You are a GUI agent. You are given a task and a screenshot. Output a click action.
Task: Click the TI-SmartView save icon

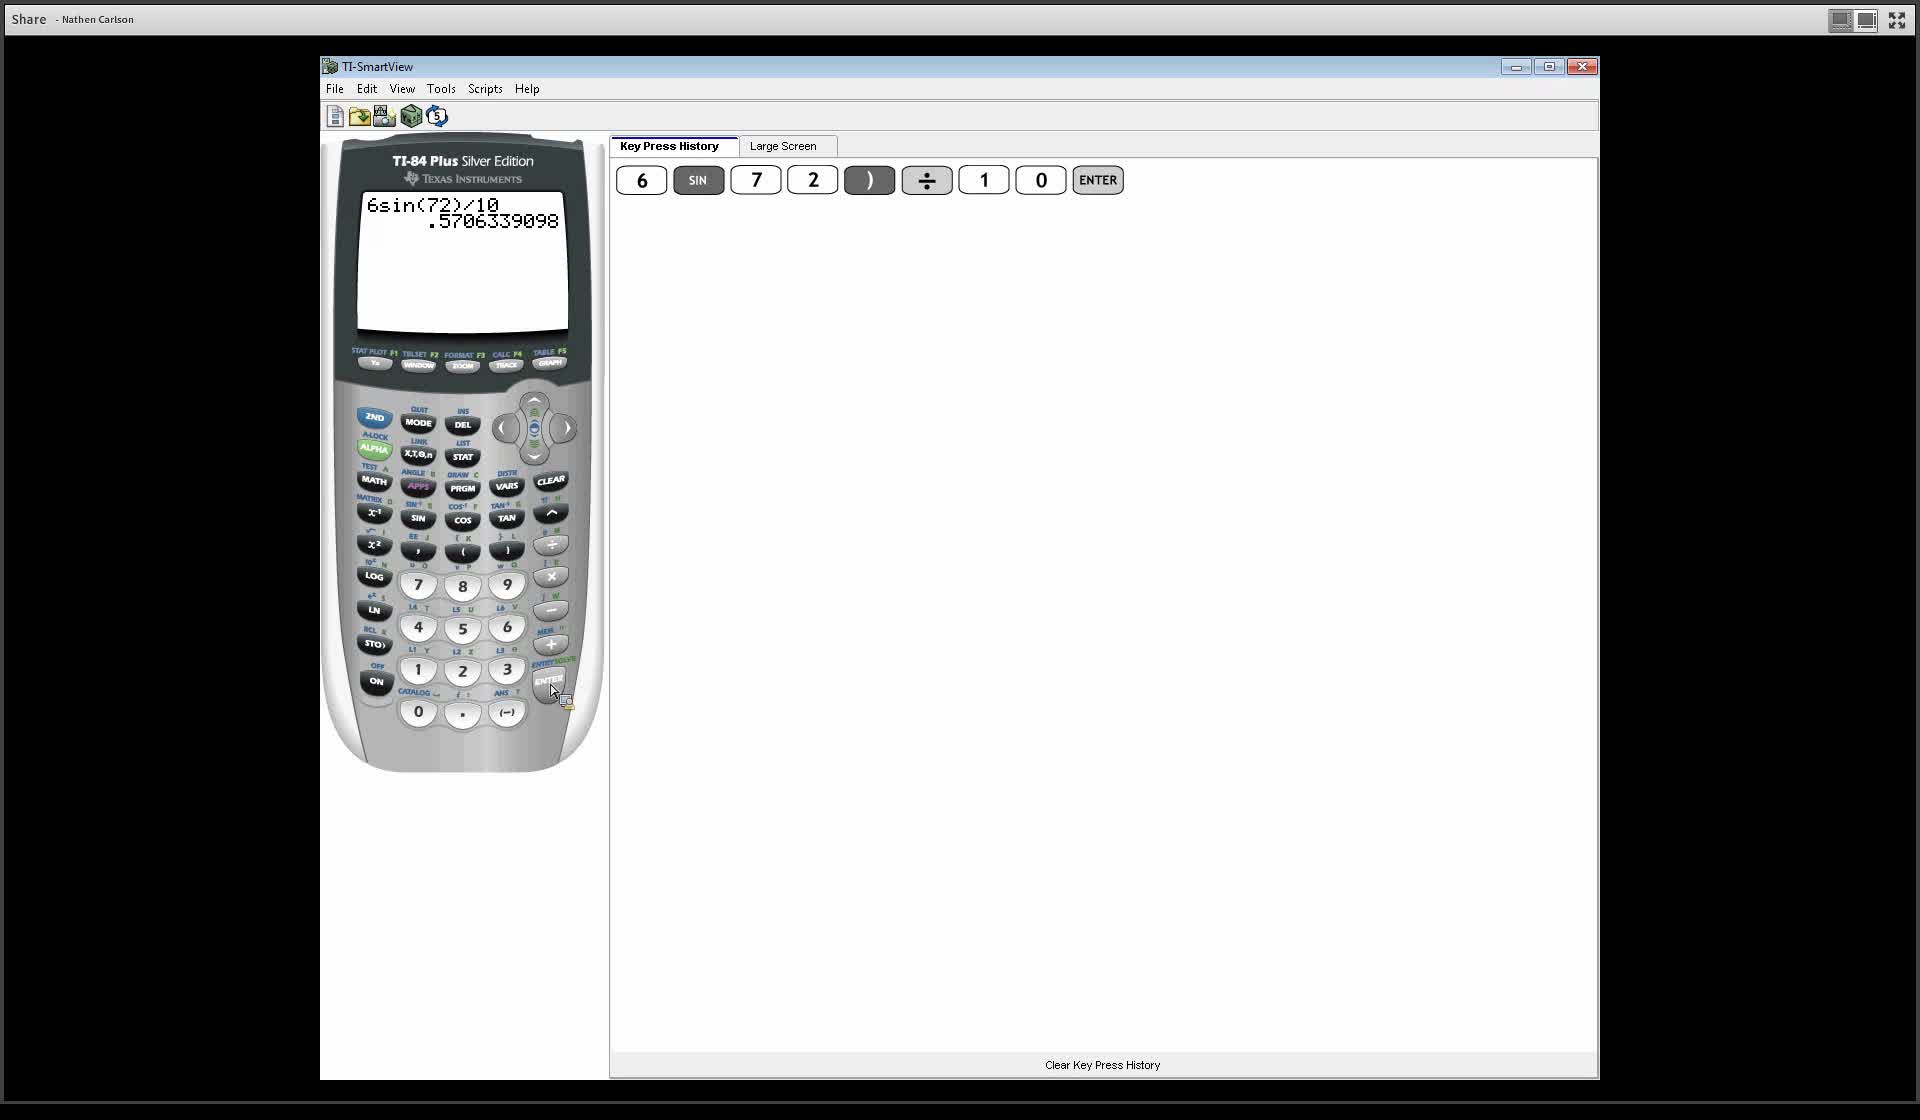pos(336,116)
